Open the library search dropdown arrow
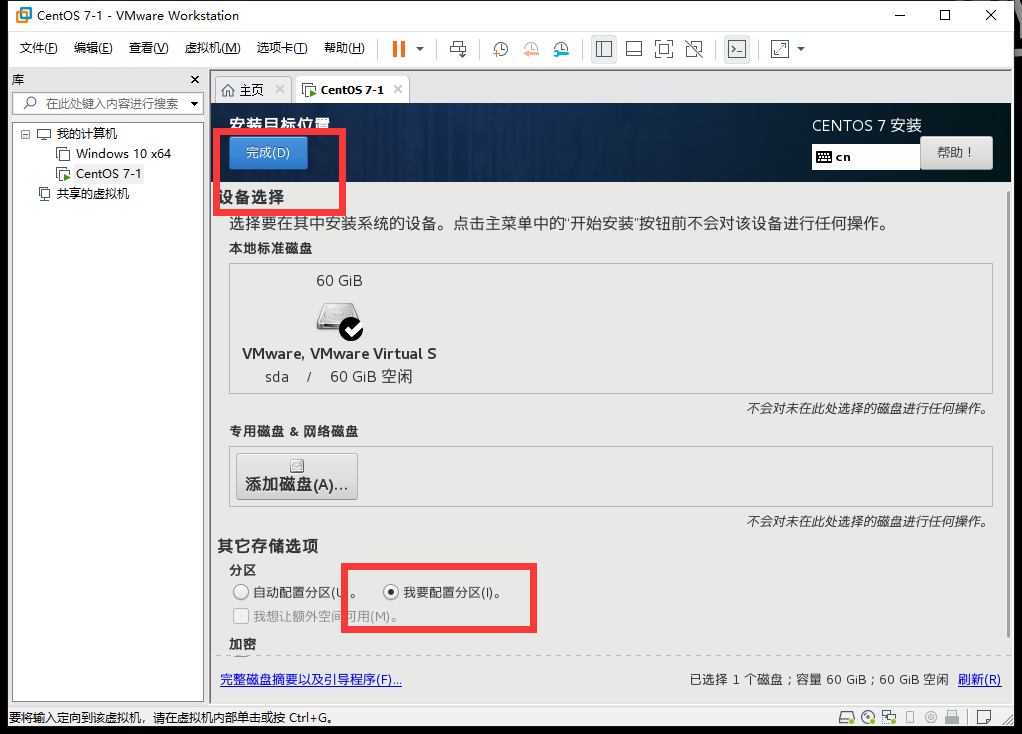This screenshot has height=734, width=1022. click(194, 104)
